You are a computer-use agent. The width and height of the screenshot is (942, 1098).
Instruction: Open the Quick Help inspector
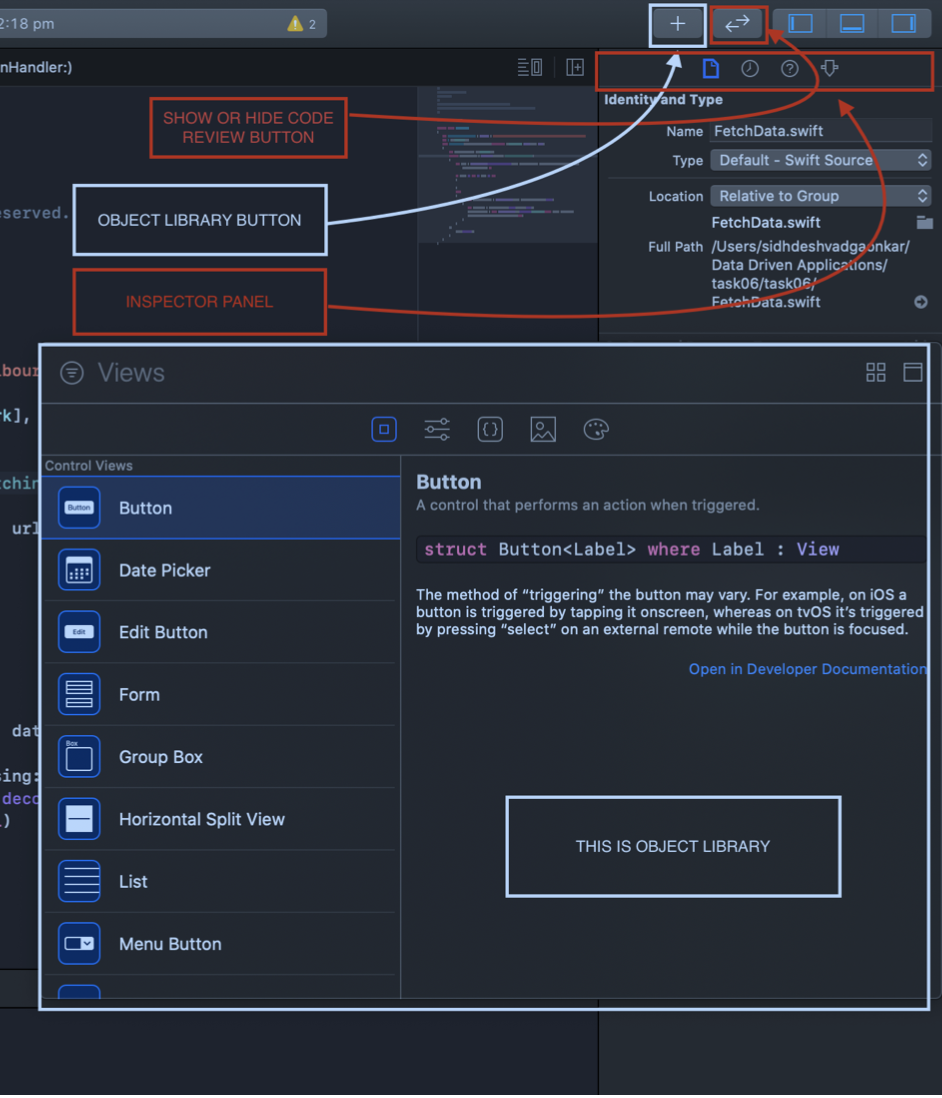[789, 69]
